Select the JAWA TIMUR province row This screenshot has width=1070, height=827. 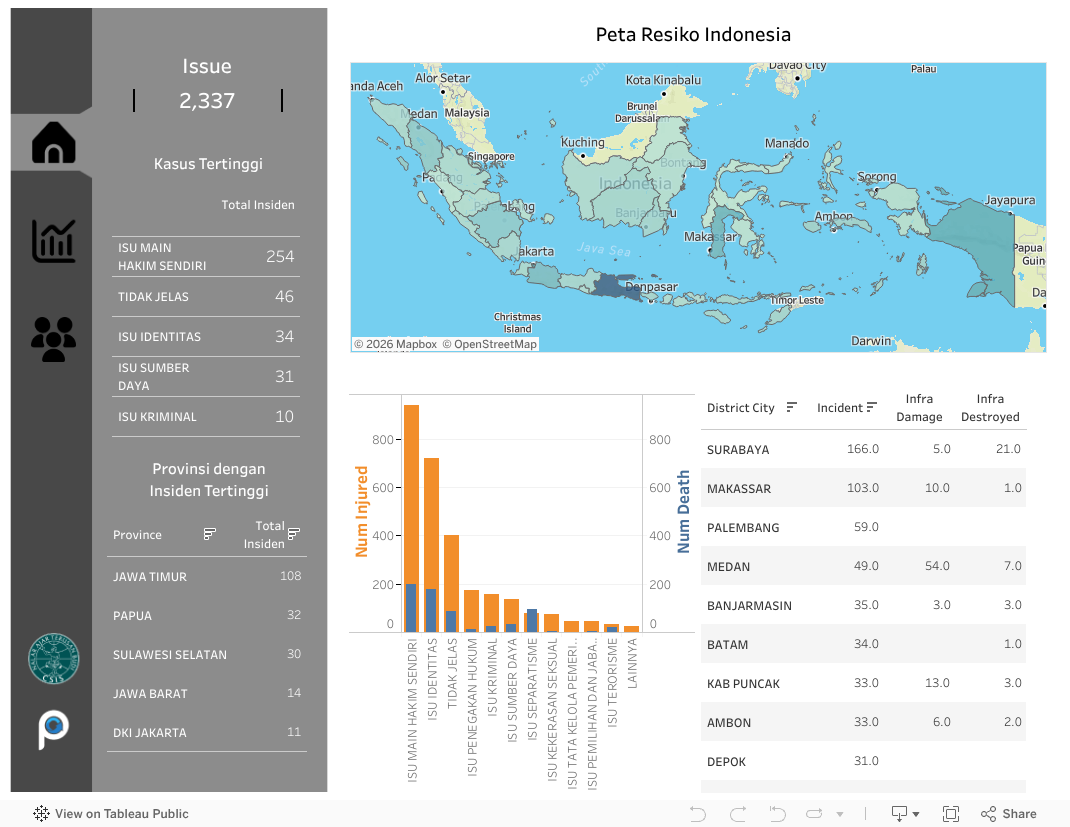[207, 577]
